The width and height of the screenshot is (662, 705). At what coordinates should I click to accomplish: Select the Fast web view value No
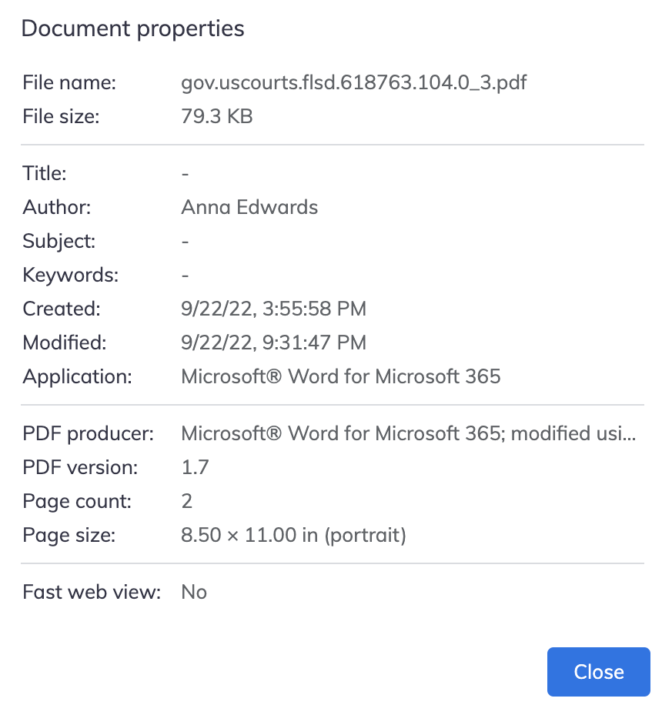(194, 592)
